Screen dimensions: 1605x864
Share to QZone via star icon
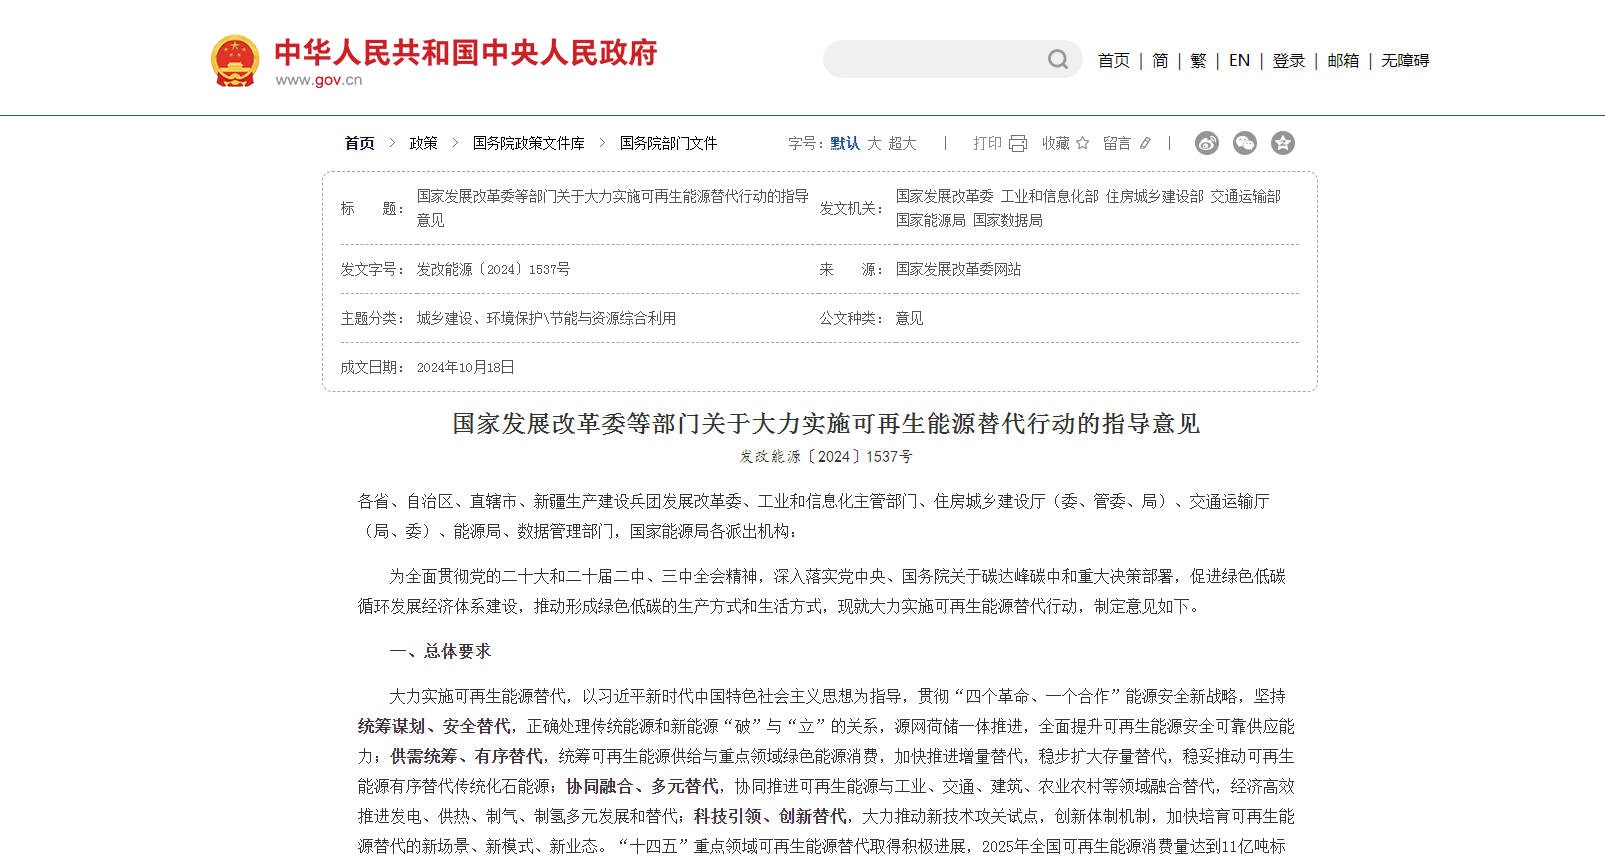1283,143
